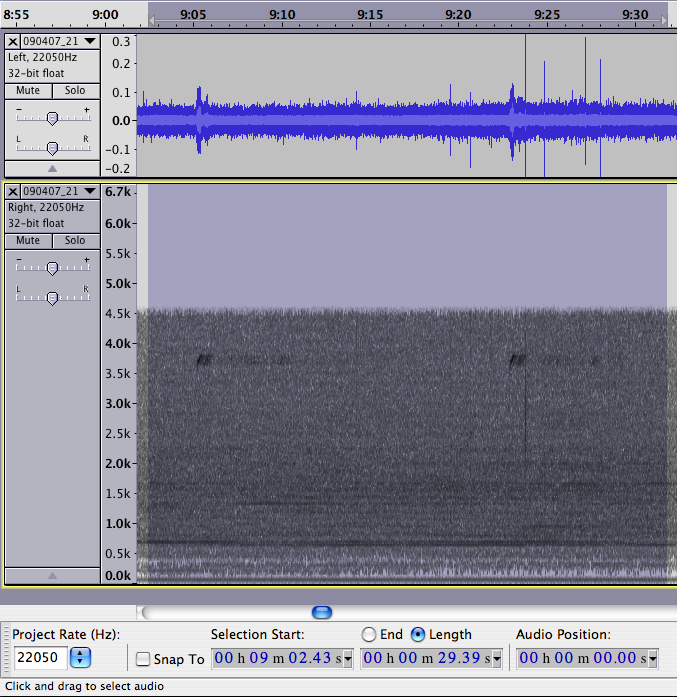Collapse the Left waveform track using its triangle

[52, 169]
